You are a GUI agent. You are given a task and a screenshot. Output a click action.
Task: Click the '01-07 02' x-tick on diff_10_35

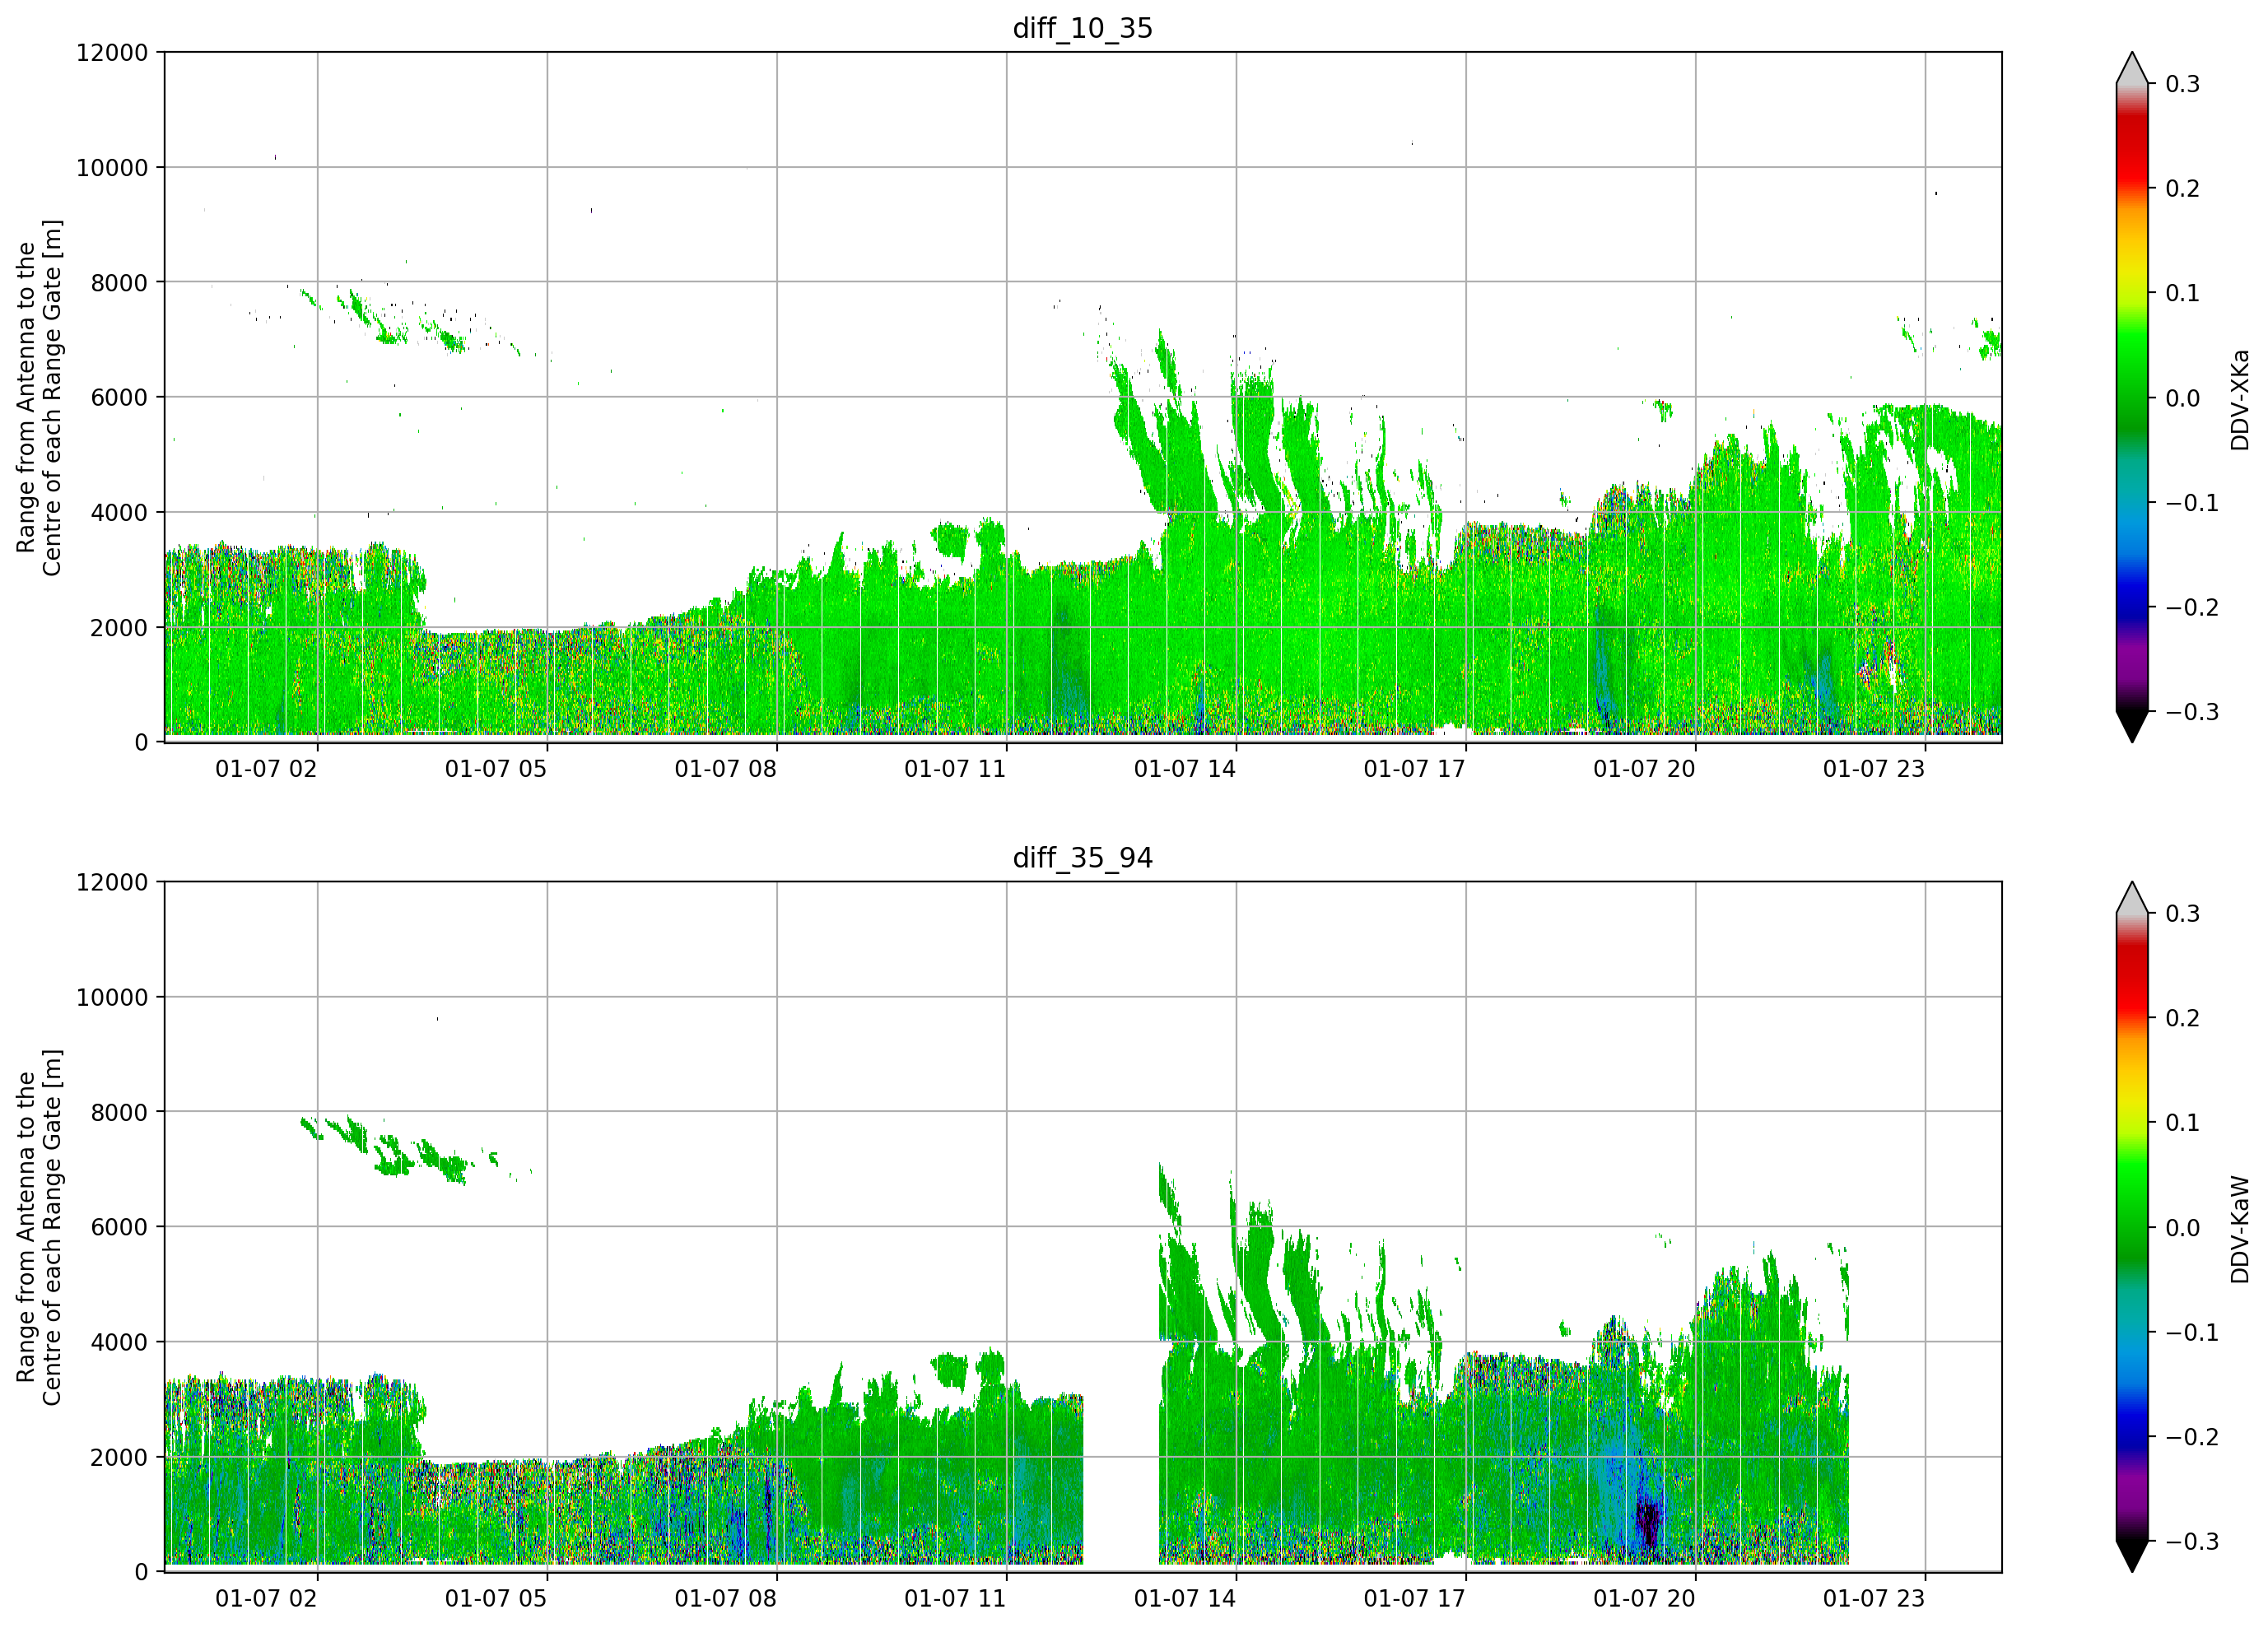click(266, 769)
